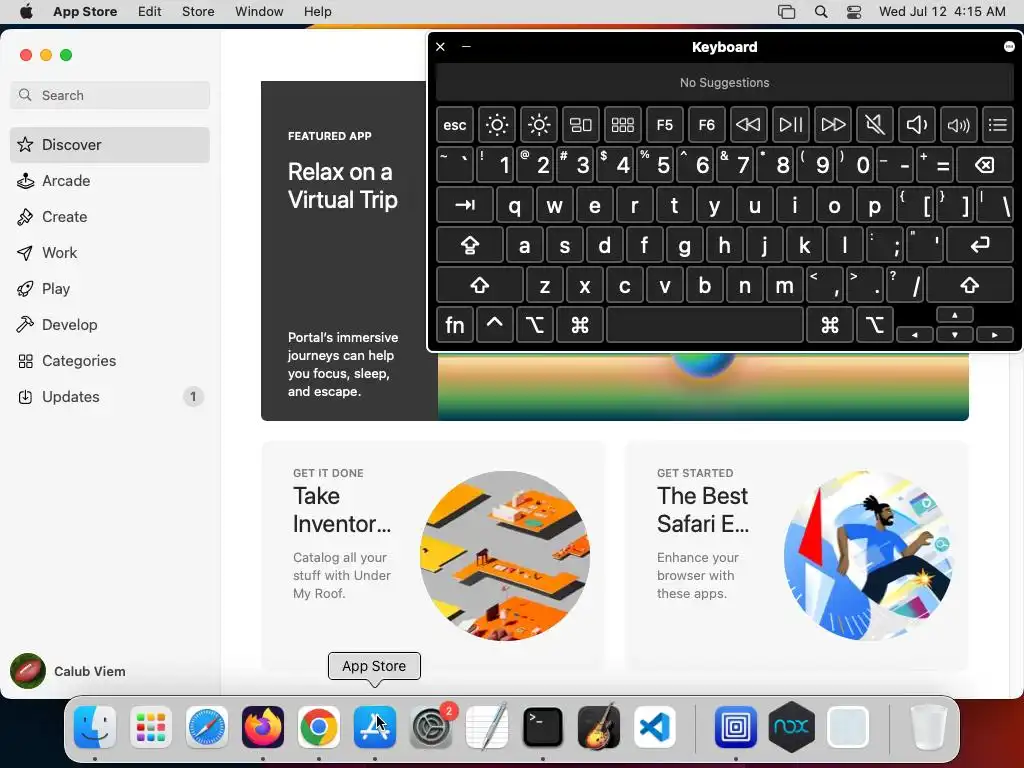1024x768 pixels.
Task: Launch Firefox from the Dock
Action: coord(263,727)
